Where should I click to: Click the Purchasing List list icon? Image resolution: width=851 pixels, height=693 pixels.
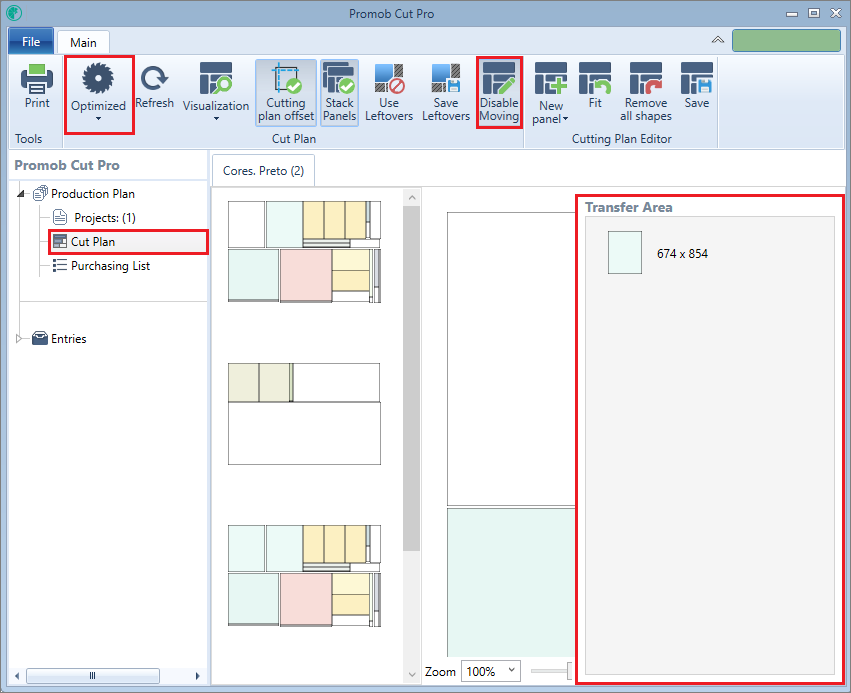pyautogui.click(x=60, y=265)
